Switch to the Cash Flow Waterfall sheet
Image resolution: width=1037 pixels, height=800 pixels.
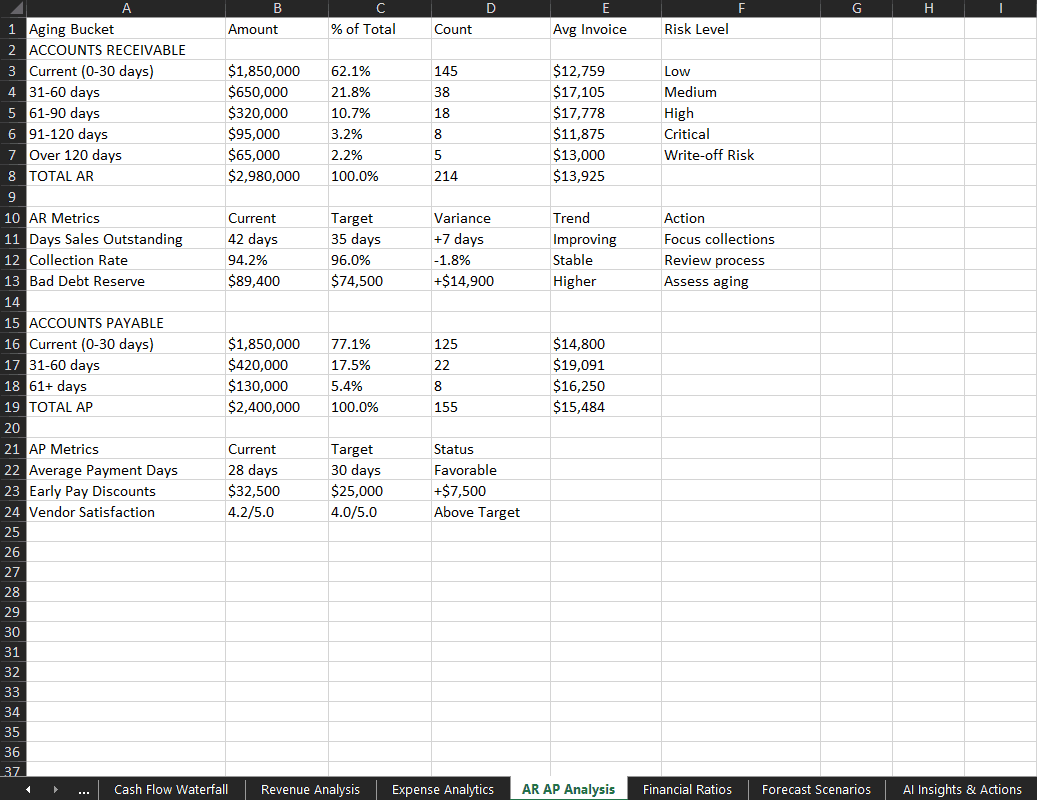click(x=170, y=789)
